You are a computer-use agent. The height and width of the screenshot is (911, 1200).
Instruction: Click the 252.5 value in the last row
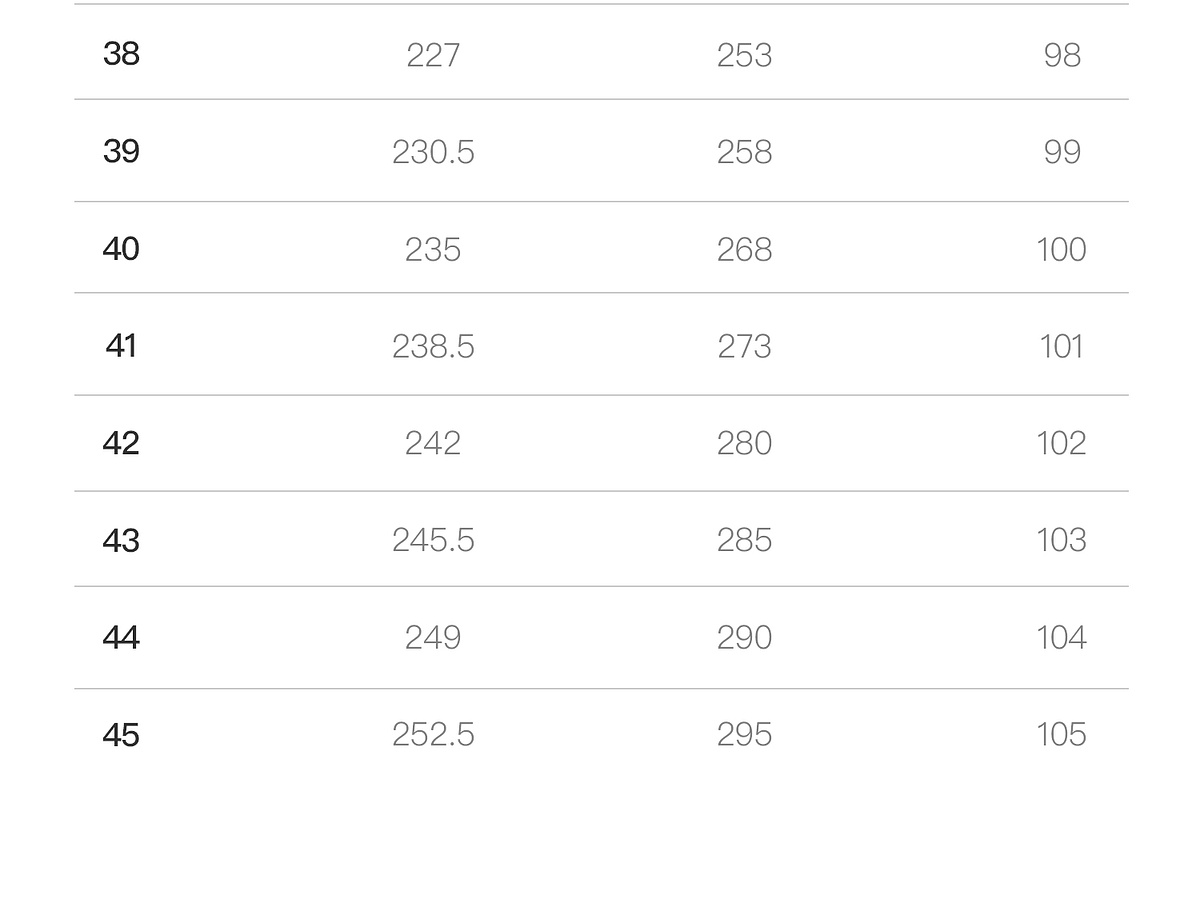[433, 735]
